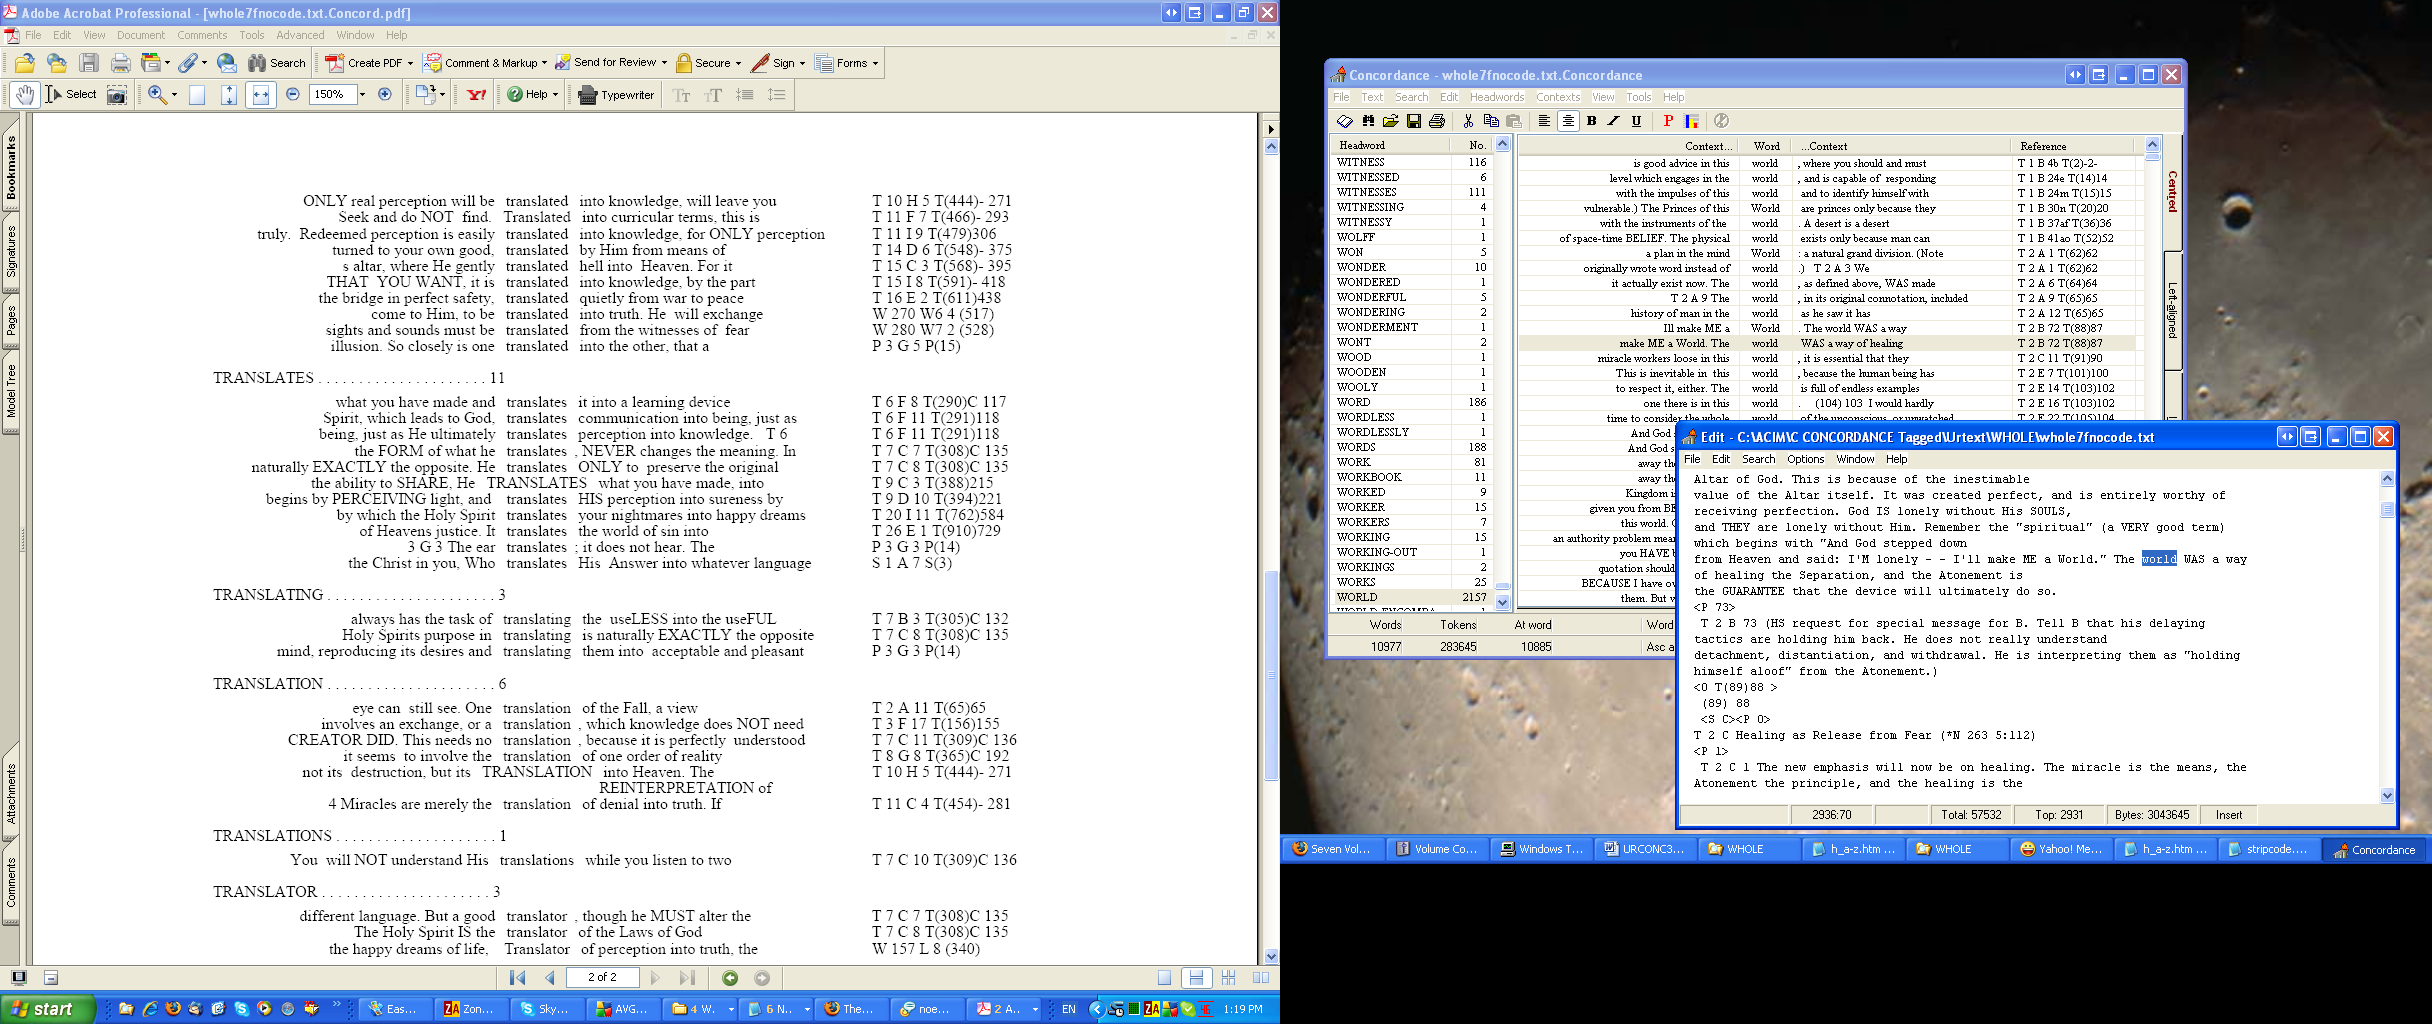The width and height of the screenshot is (2432, 1024).
Task: Click the Search button in Acrobat toolbar
Action: (x=277, y=63)
